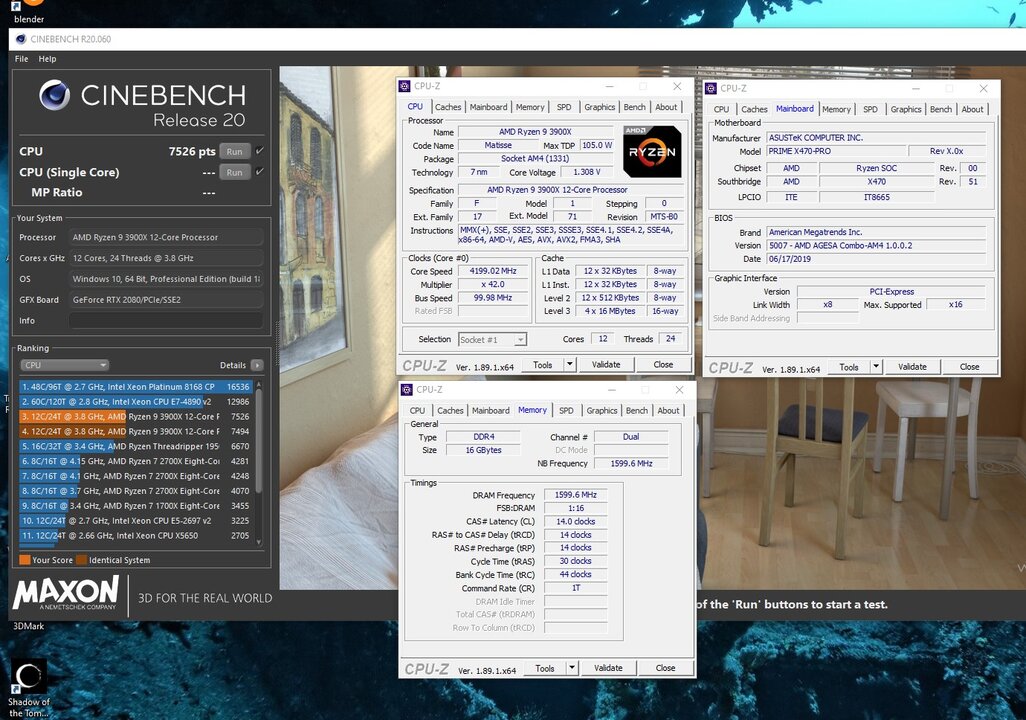This screenshot has height=720, width=1026.
Task: Click Validate in the CPU-Z Memory window
Action: coord(609,668)
